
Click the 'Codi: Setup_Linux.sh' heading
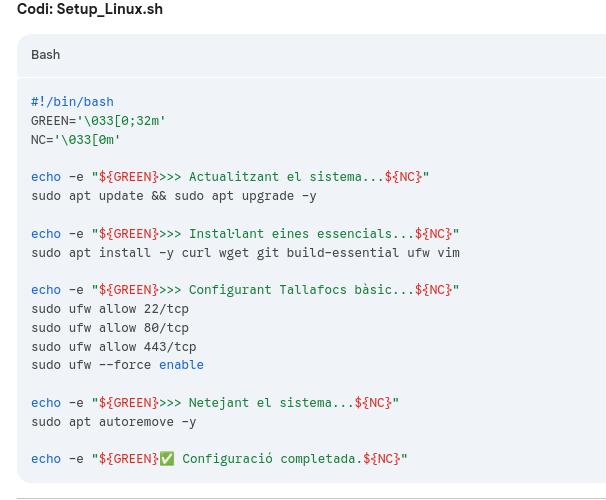pyautogui.click(x=90, y=10)
